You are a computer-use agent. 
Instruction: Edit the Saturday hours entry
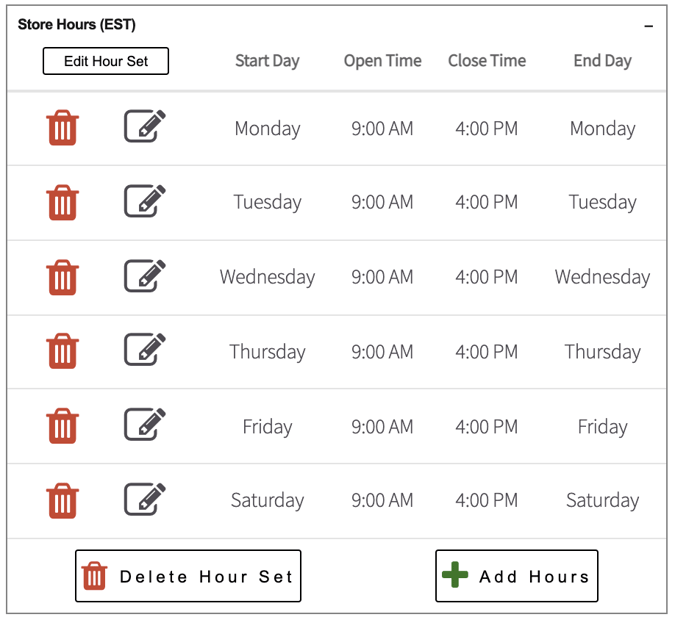click(x=144, y=499)
